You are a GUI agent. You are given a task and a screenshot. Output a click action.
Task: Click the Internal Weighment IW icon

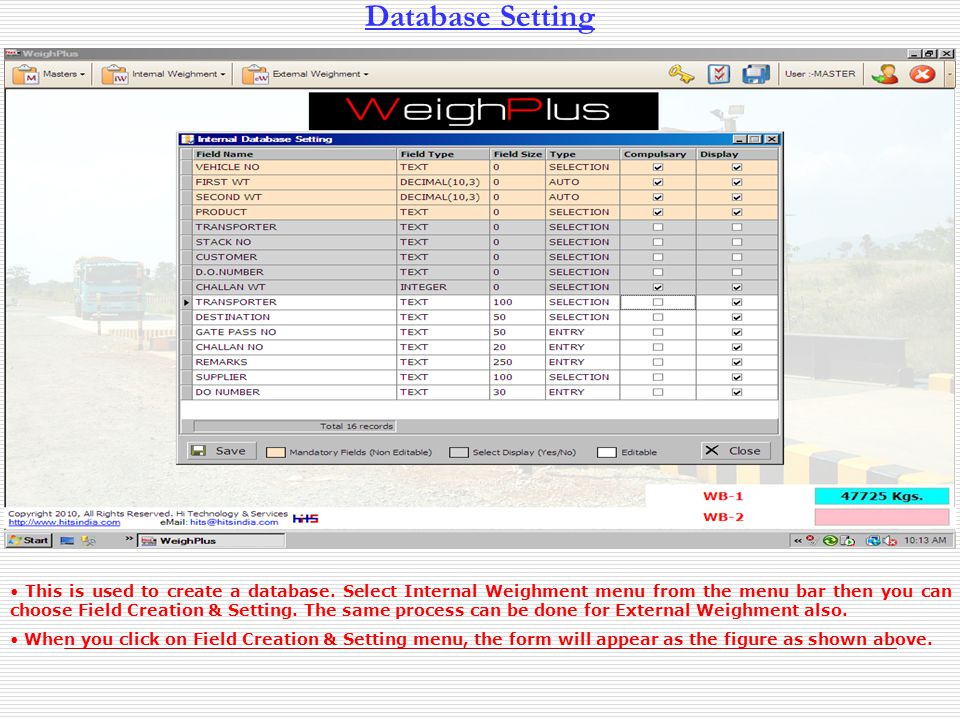pyautogui.click(x=114, y=75)
